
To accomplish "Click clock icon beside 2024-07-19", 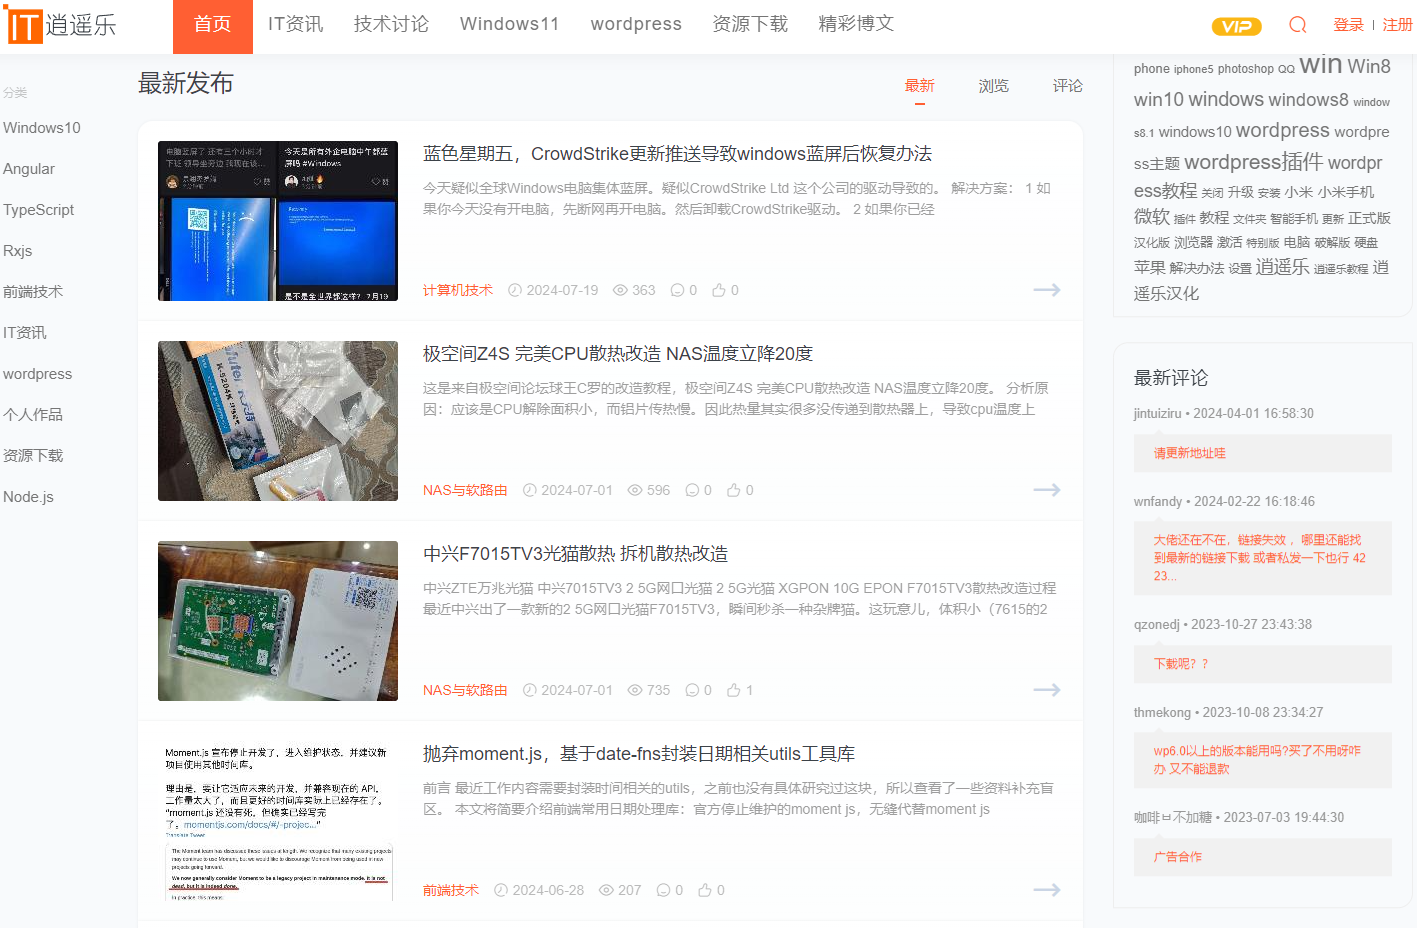I will pos(515,290).
